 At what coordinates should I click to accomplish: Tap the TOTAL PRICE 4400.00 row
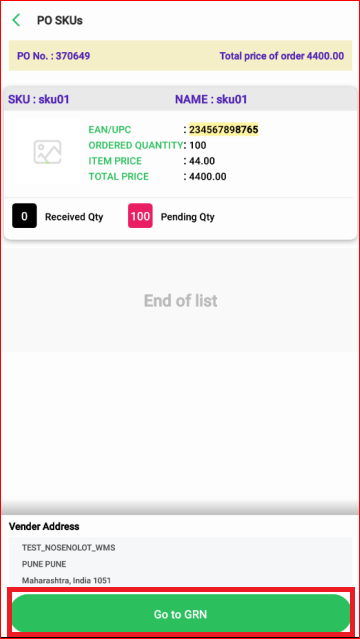pyautogui.click(x=157, y=176)
